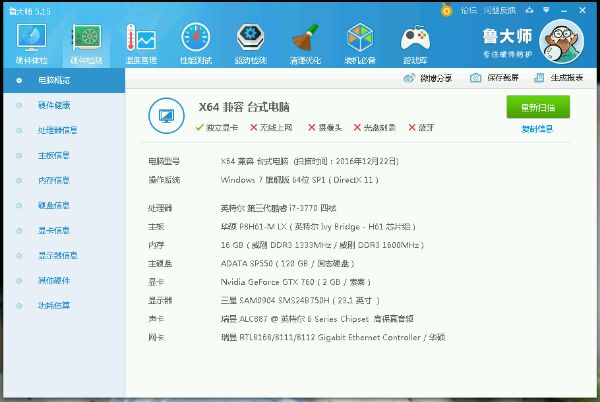This screenshot has height=402, width=600.
Task: Click 保存截屏 save screenshot
Action: 494,78
